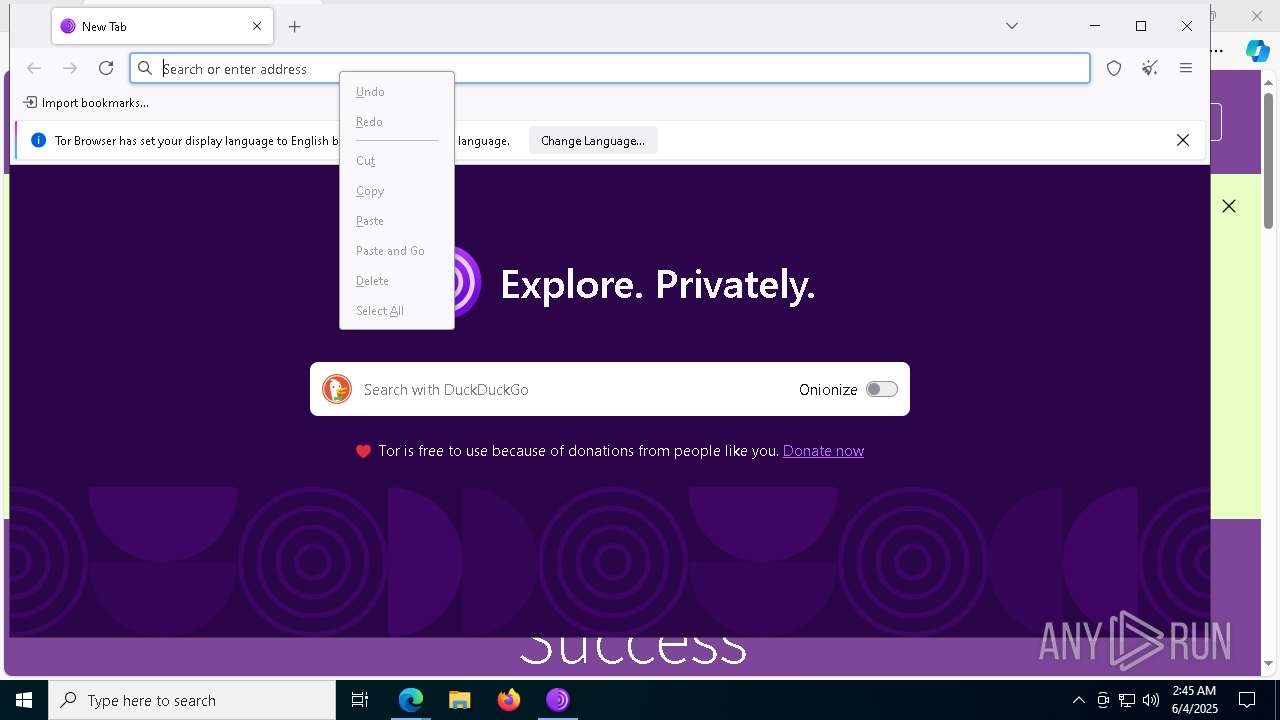Viewport: 1280px width, 720px height.
Task: Open the network tray icon
Action: click(x=1127, y=700)
